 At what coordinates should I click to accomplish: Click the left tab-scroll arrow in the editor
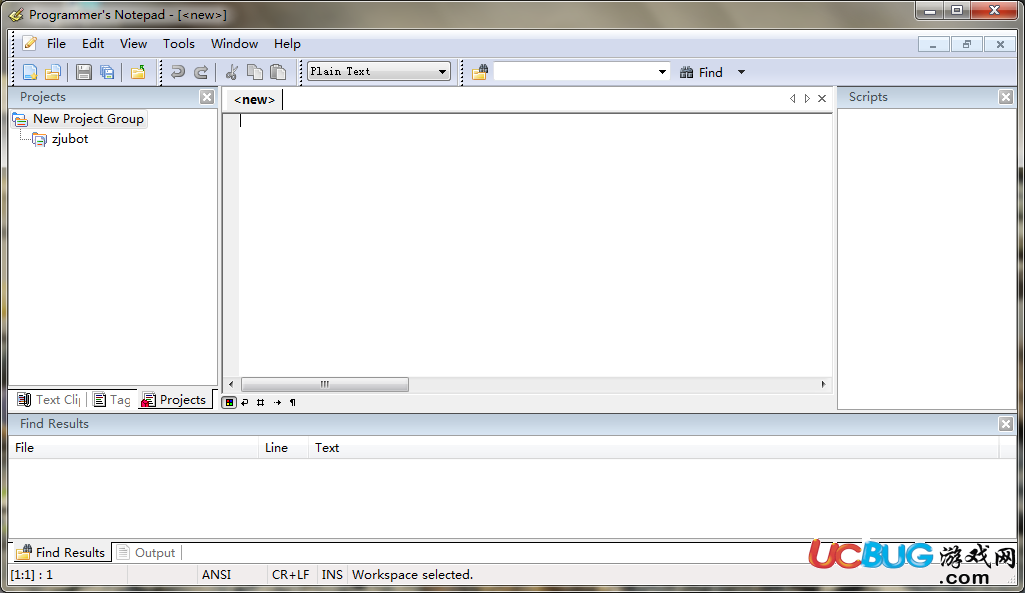click(x=792, y=98)
